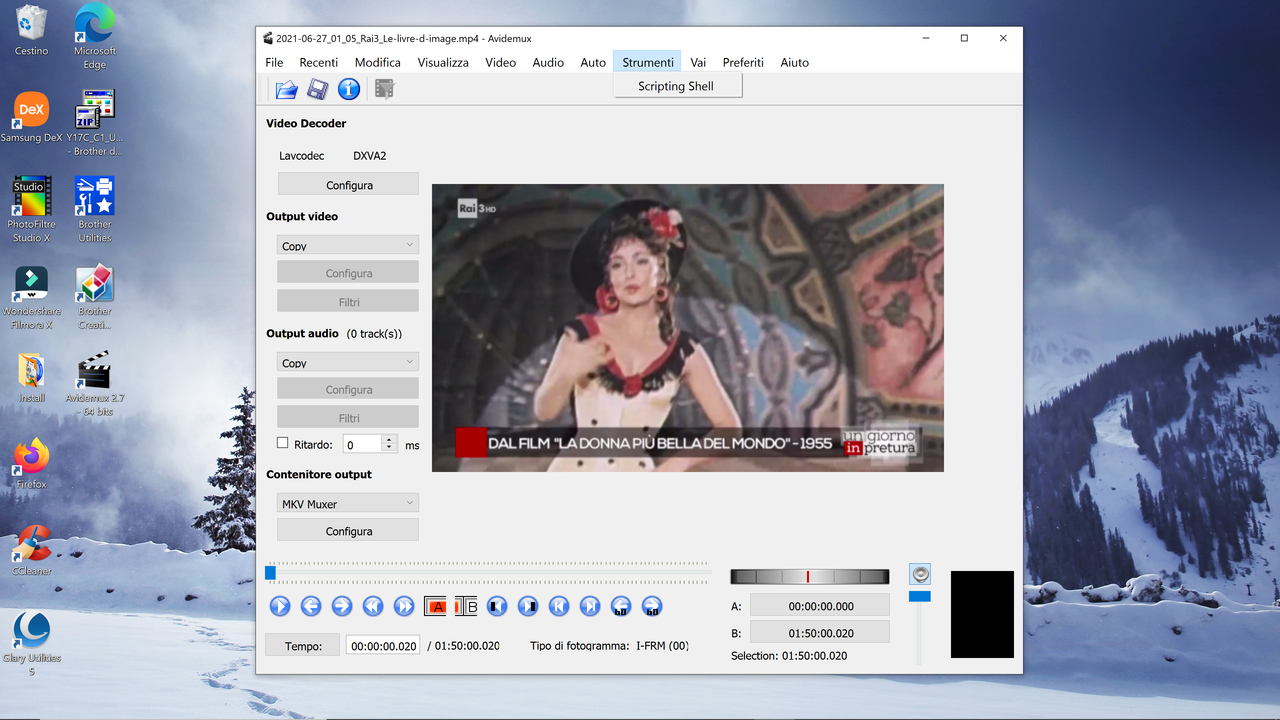Open the Modifica menu
The height and width of the screenshot is (720, 1280).
pos(378,62)
